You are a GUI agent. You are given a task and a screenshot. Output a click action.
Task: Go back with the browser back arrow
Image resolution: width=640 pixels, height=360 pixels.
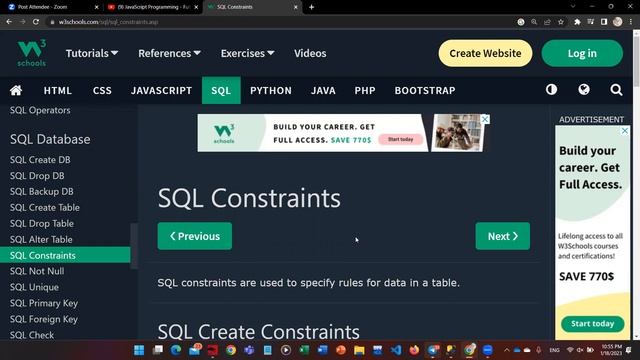(9, 22)
